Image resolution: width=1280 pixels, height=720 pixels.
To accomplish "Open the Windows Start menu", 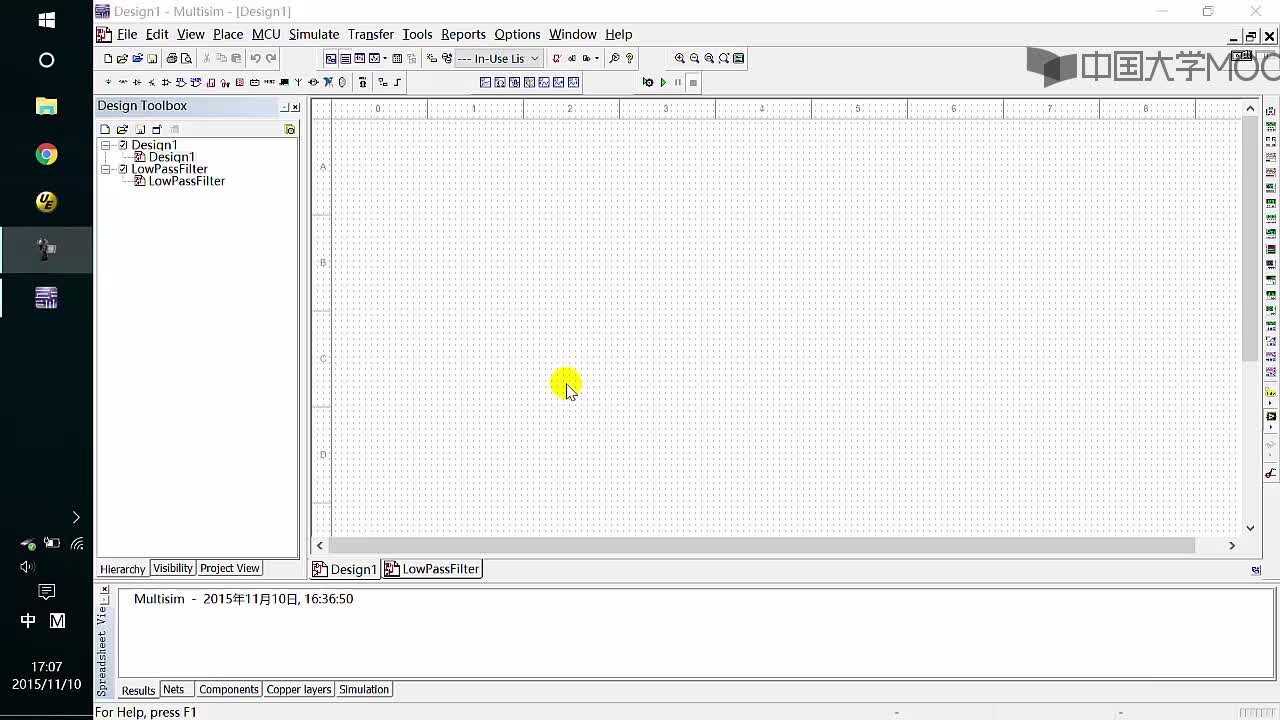I will click(x=46, y=20).
